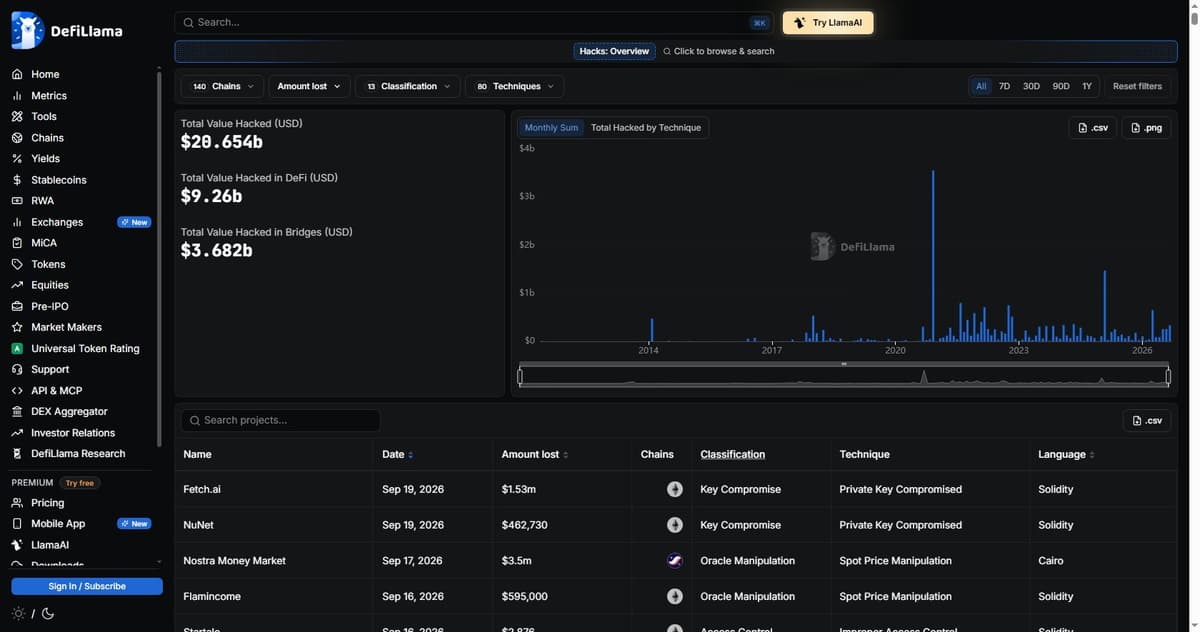Open the API & MCP page

pos(57,391)
